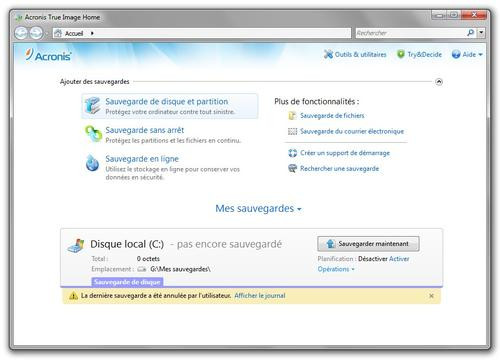Go forward with the right navigation arrow
The height and width of the screenshot is (361, 500).
pos(36,33)
